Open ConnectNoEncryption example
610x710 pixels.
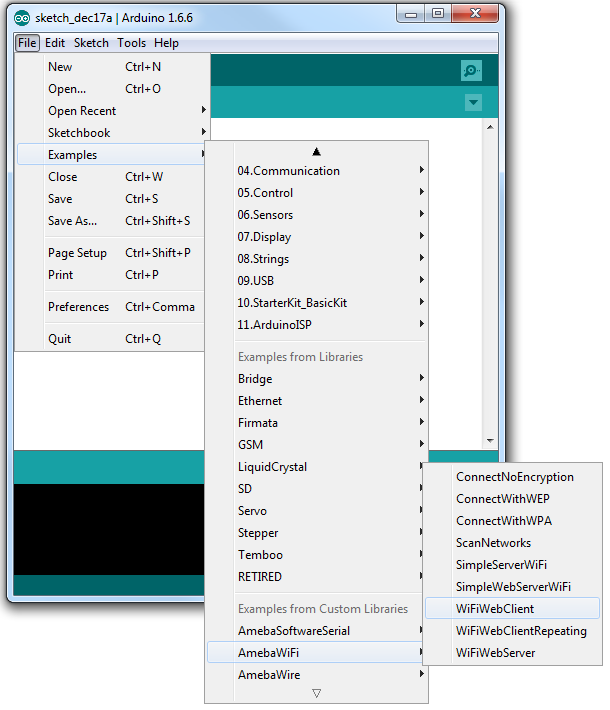tap(512, 477)
